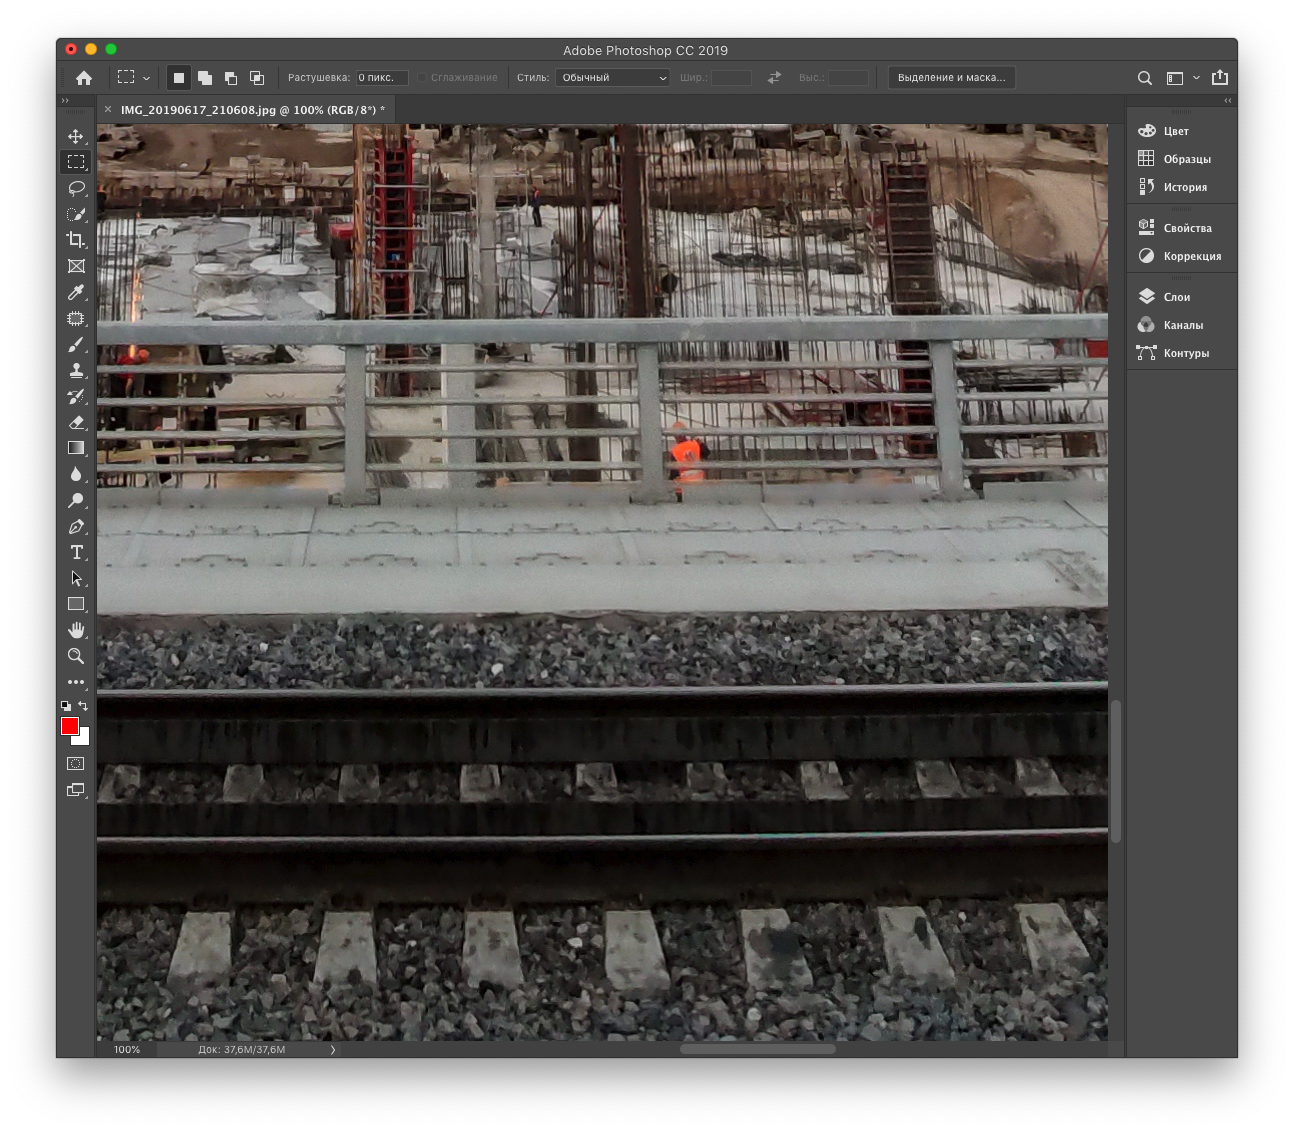Select the Crop tool

point(76,240)
